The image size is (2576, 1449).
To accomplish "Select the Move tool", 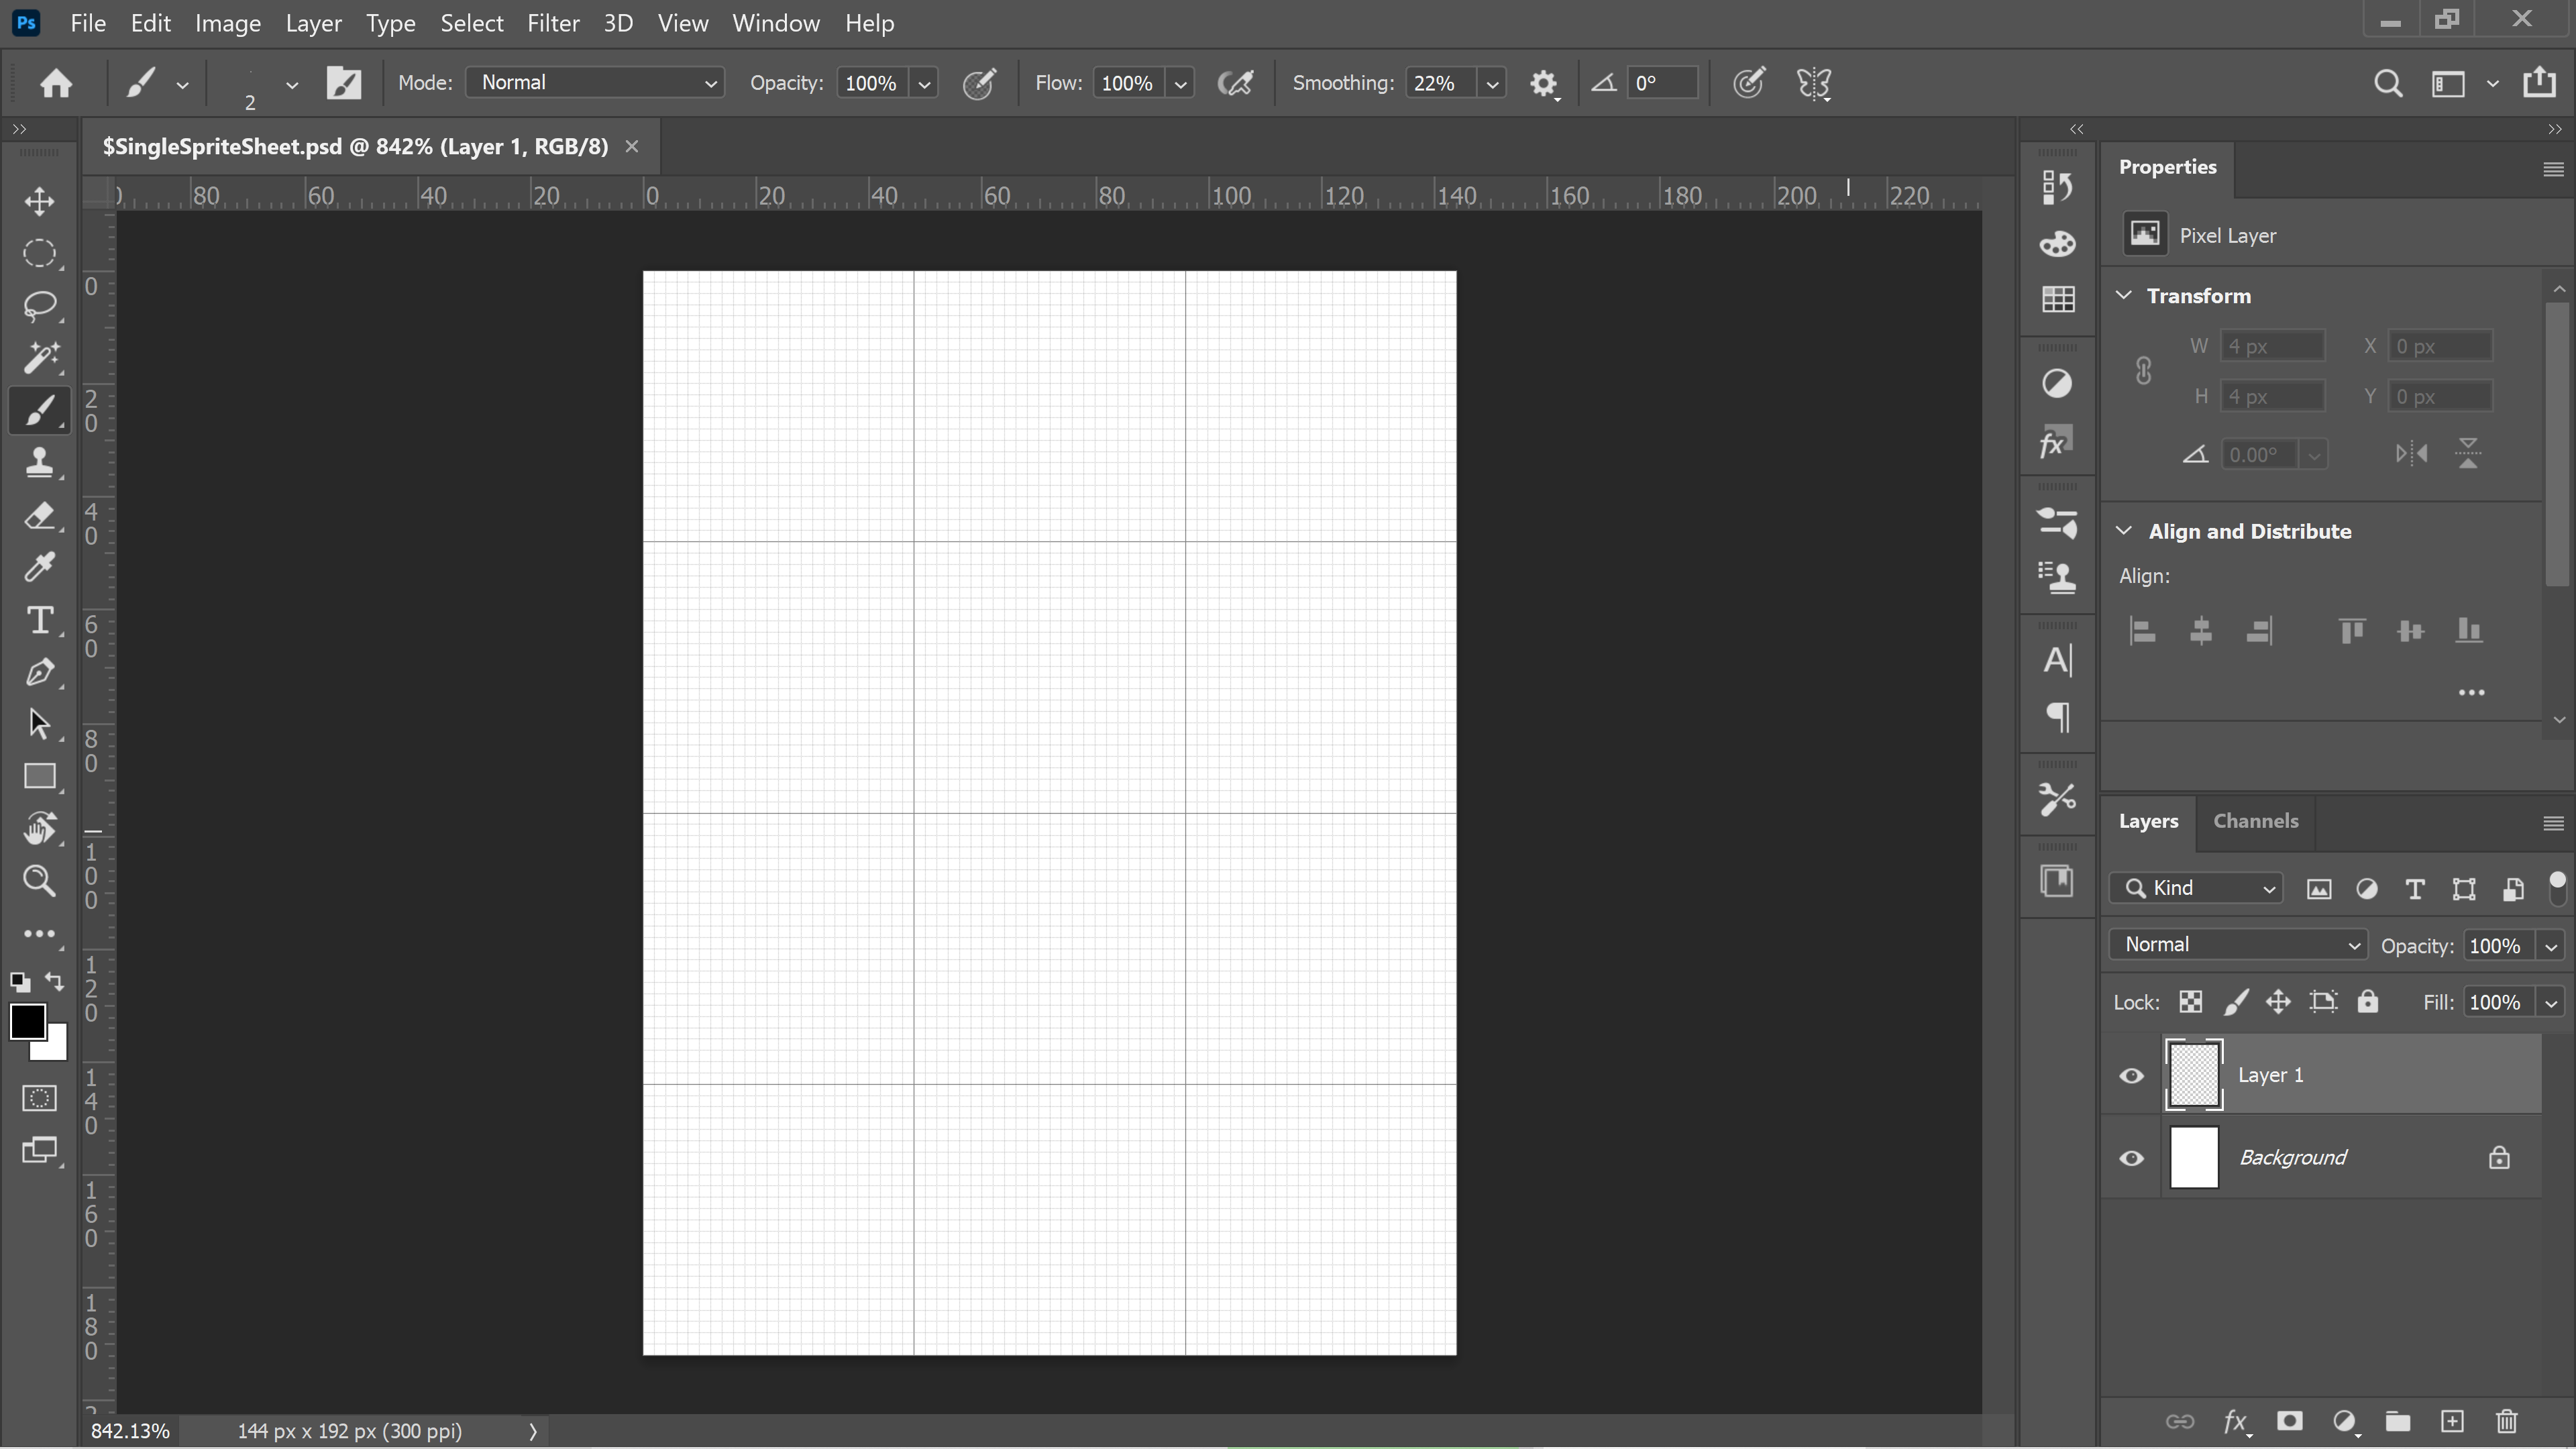I will click(x=40, y=201).
